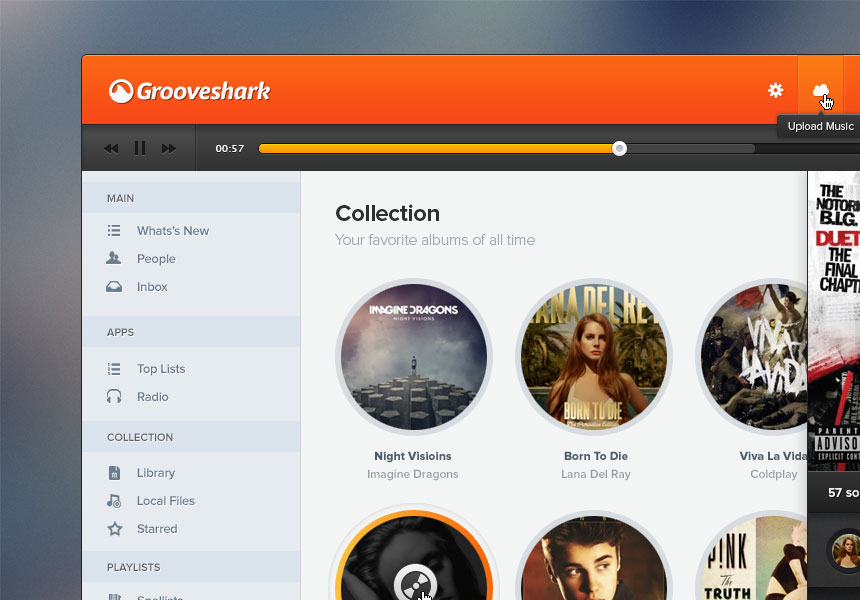Image resolution: width=860 pixels, height=600 pixels.
Task: Go to the People section
Action: pyautogui.click(x=156, y=259)
